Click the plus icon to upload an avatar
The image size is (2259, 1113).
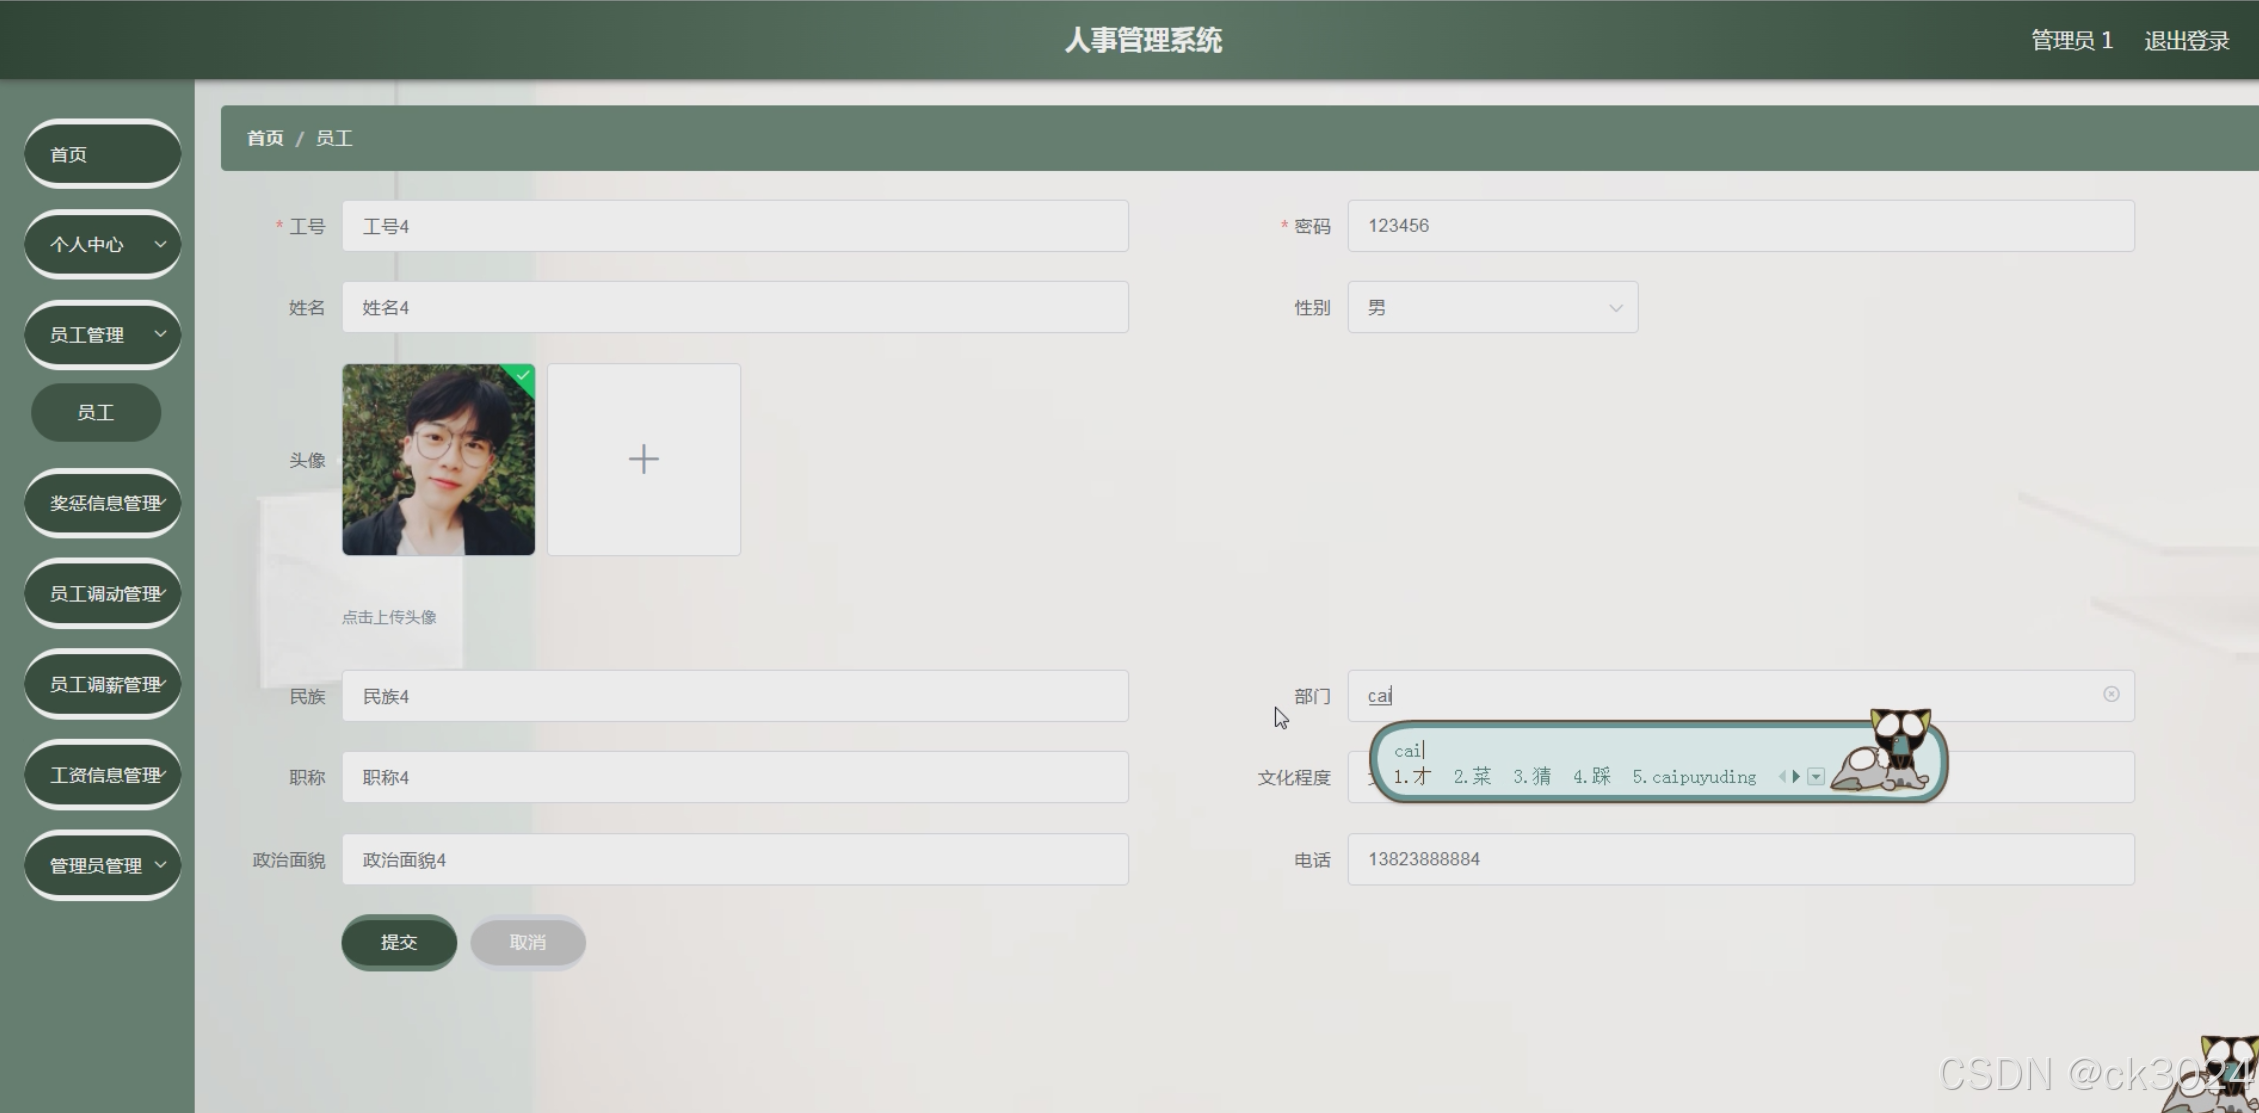(x=643, y=459)
